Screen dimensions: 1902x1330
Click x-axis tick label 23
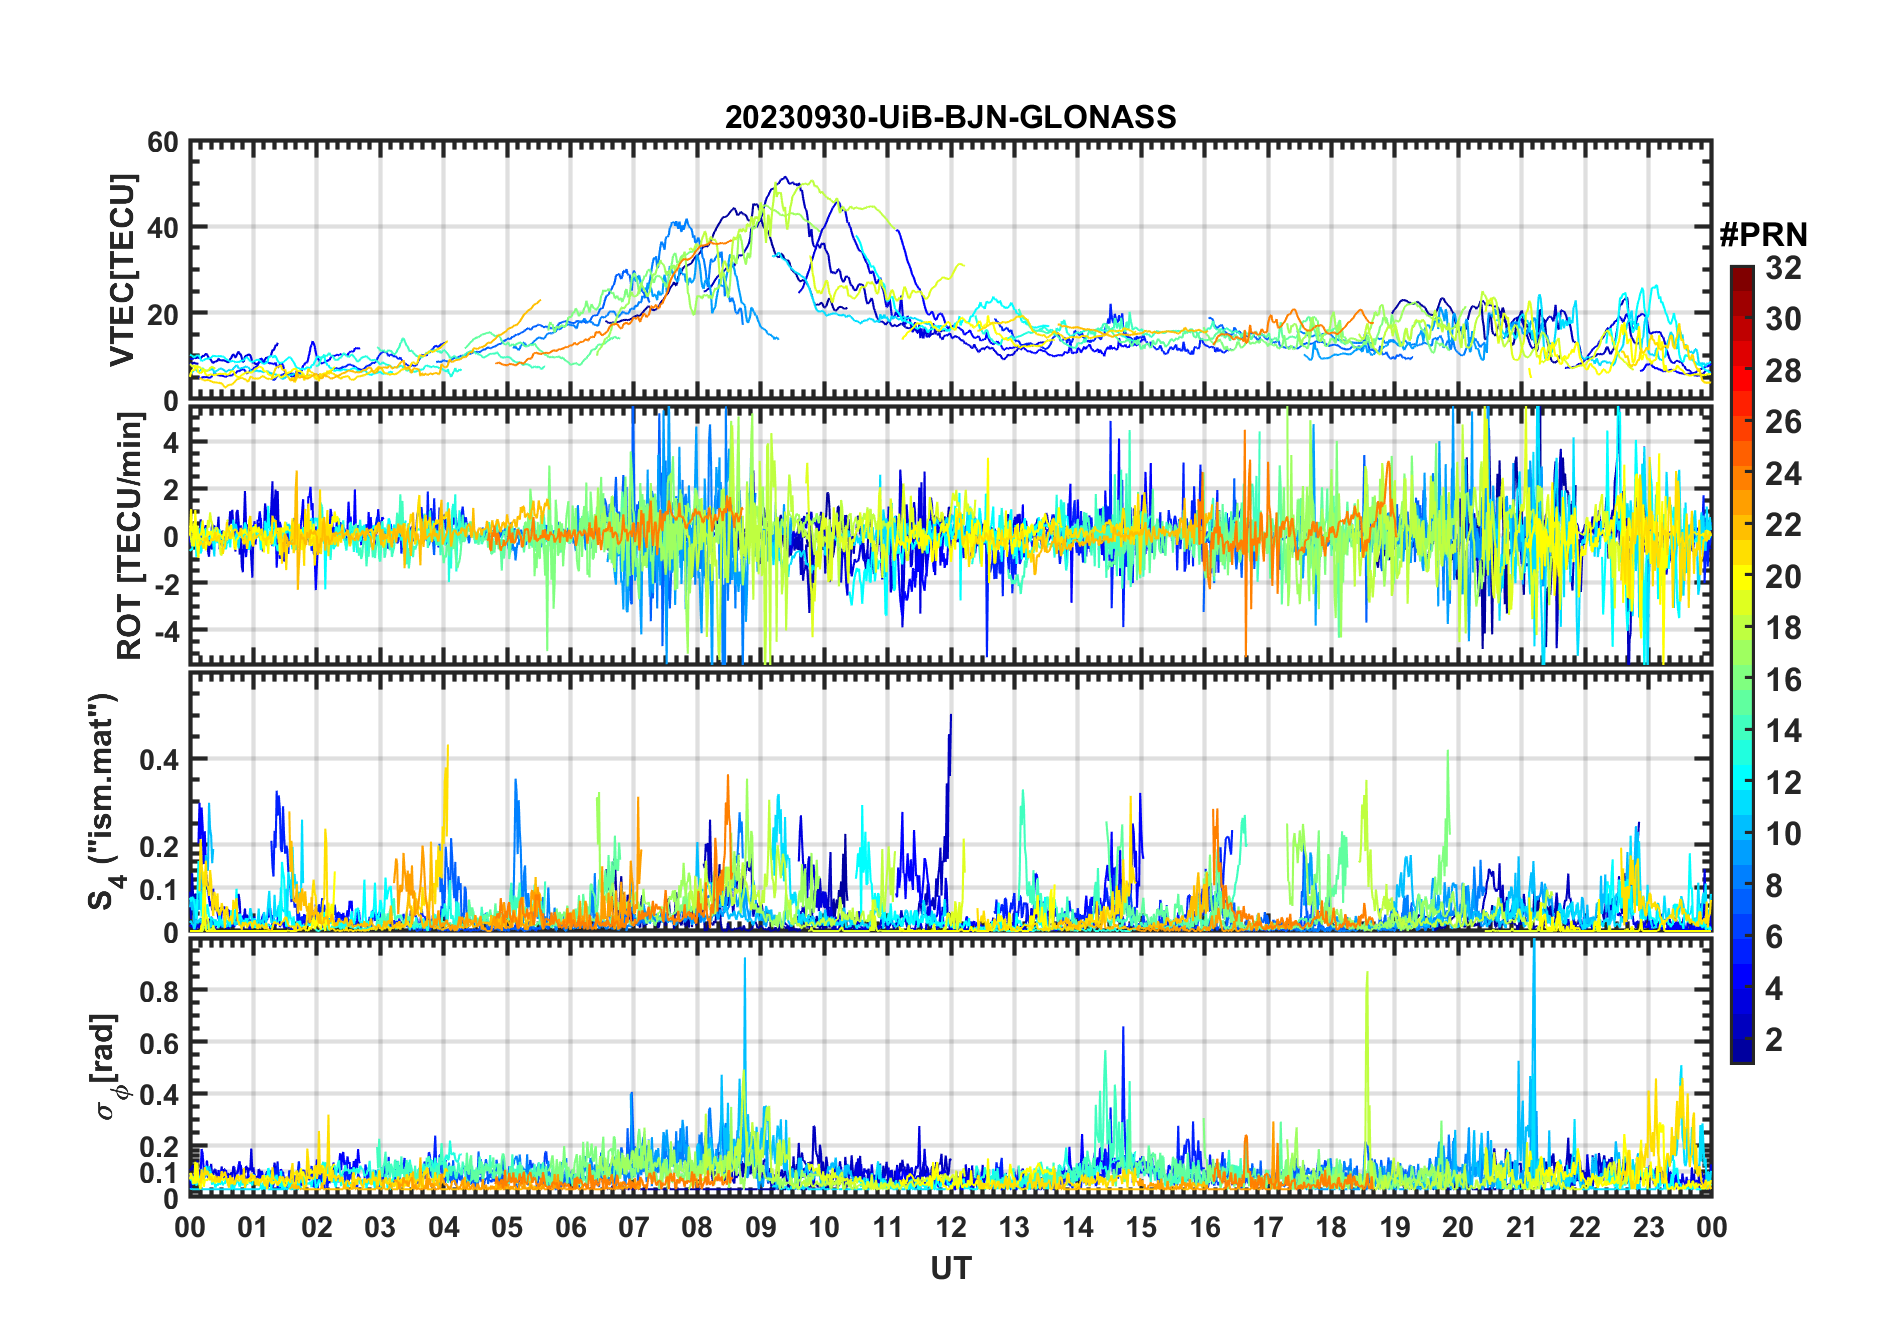pyautogui.click(x=1648, y=1227)
